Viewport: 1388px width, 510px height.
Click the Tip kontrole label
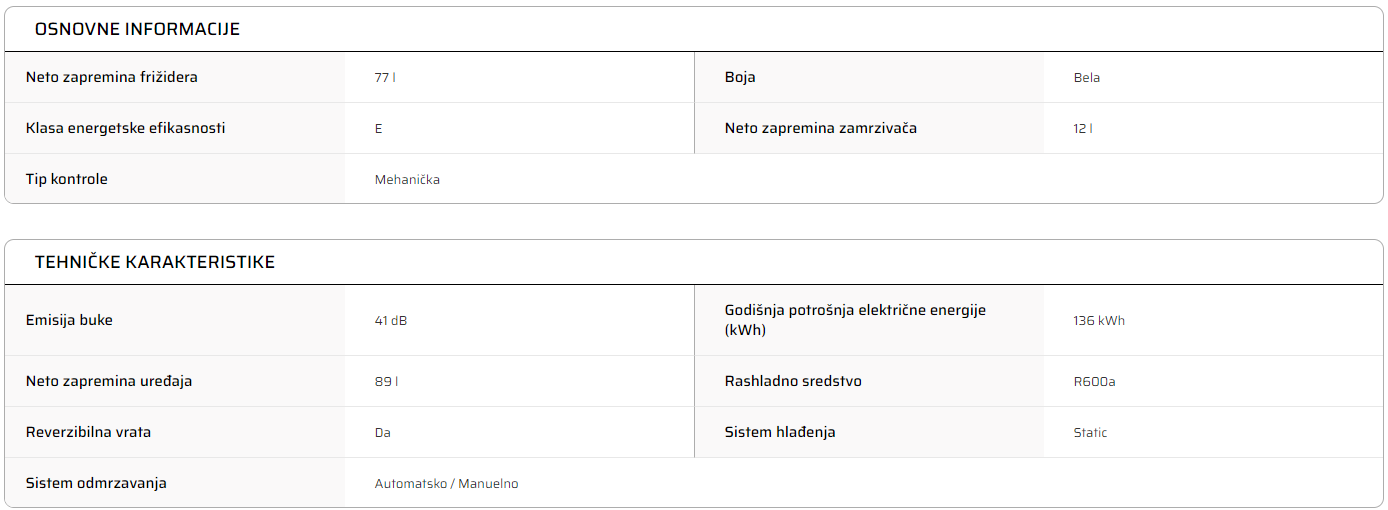click(67, 179)
